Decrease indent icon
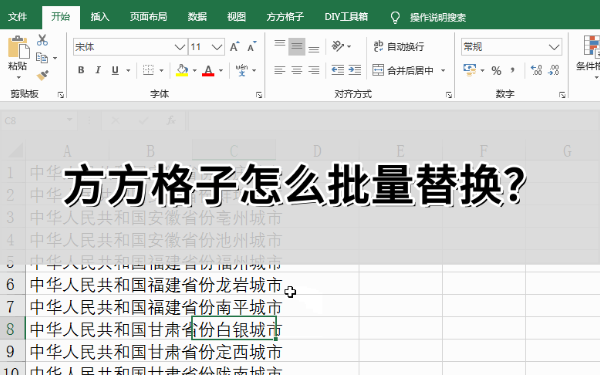 coord(338,70)
